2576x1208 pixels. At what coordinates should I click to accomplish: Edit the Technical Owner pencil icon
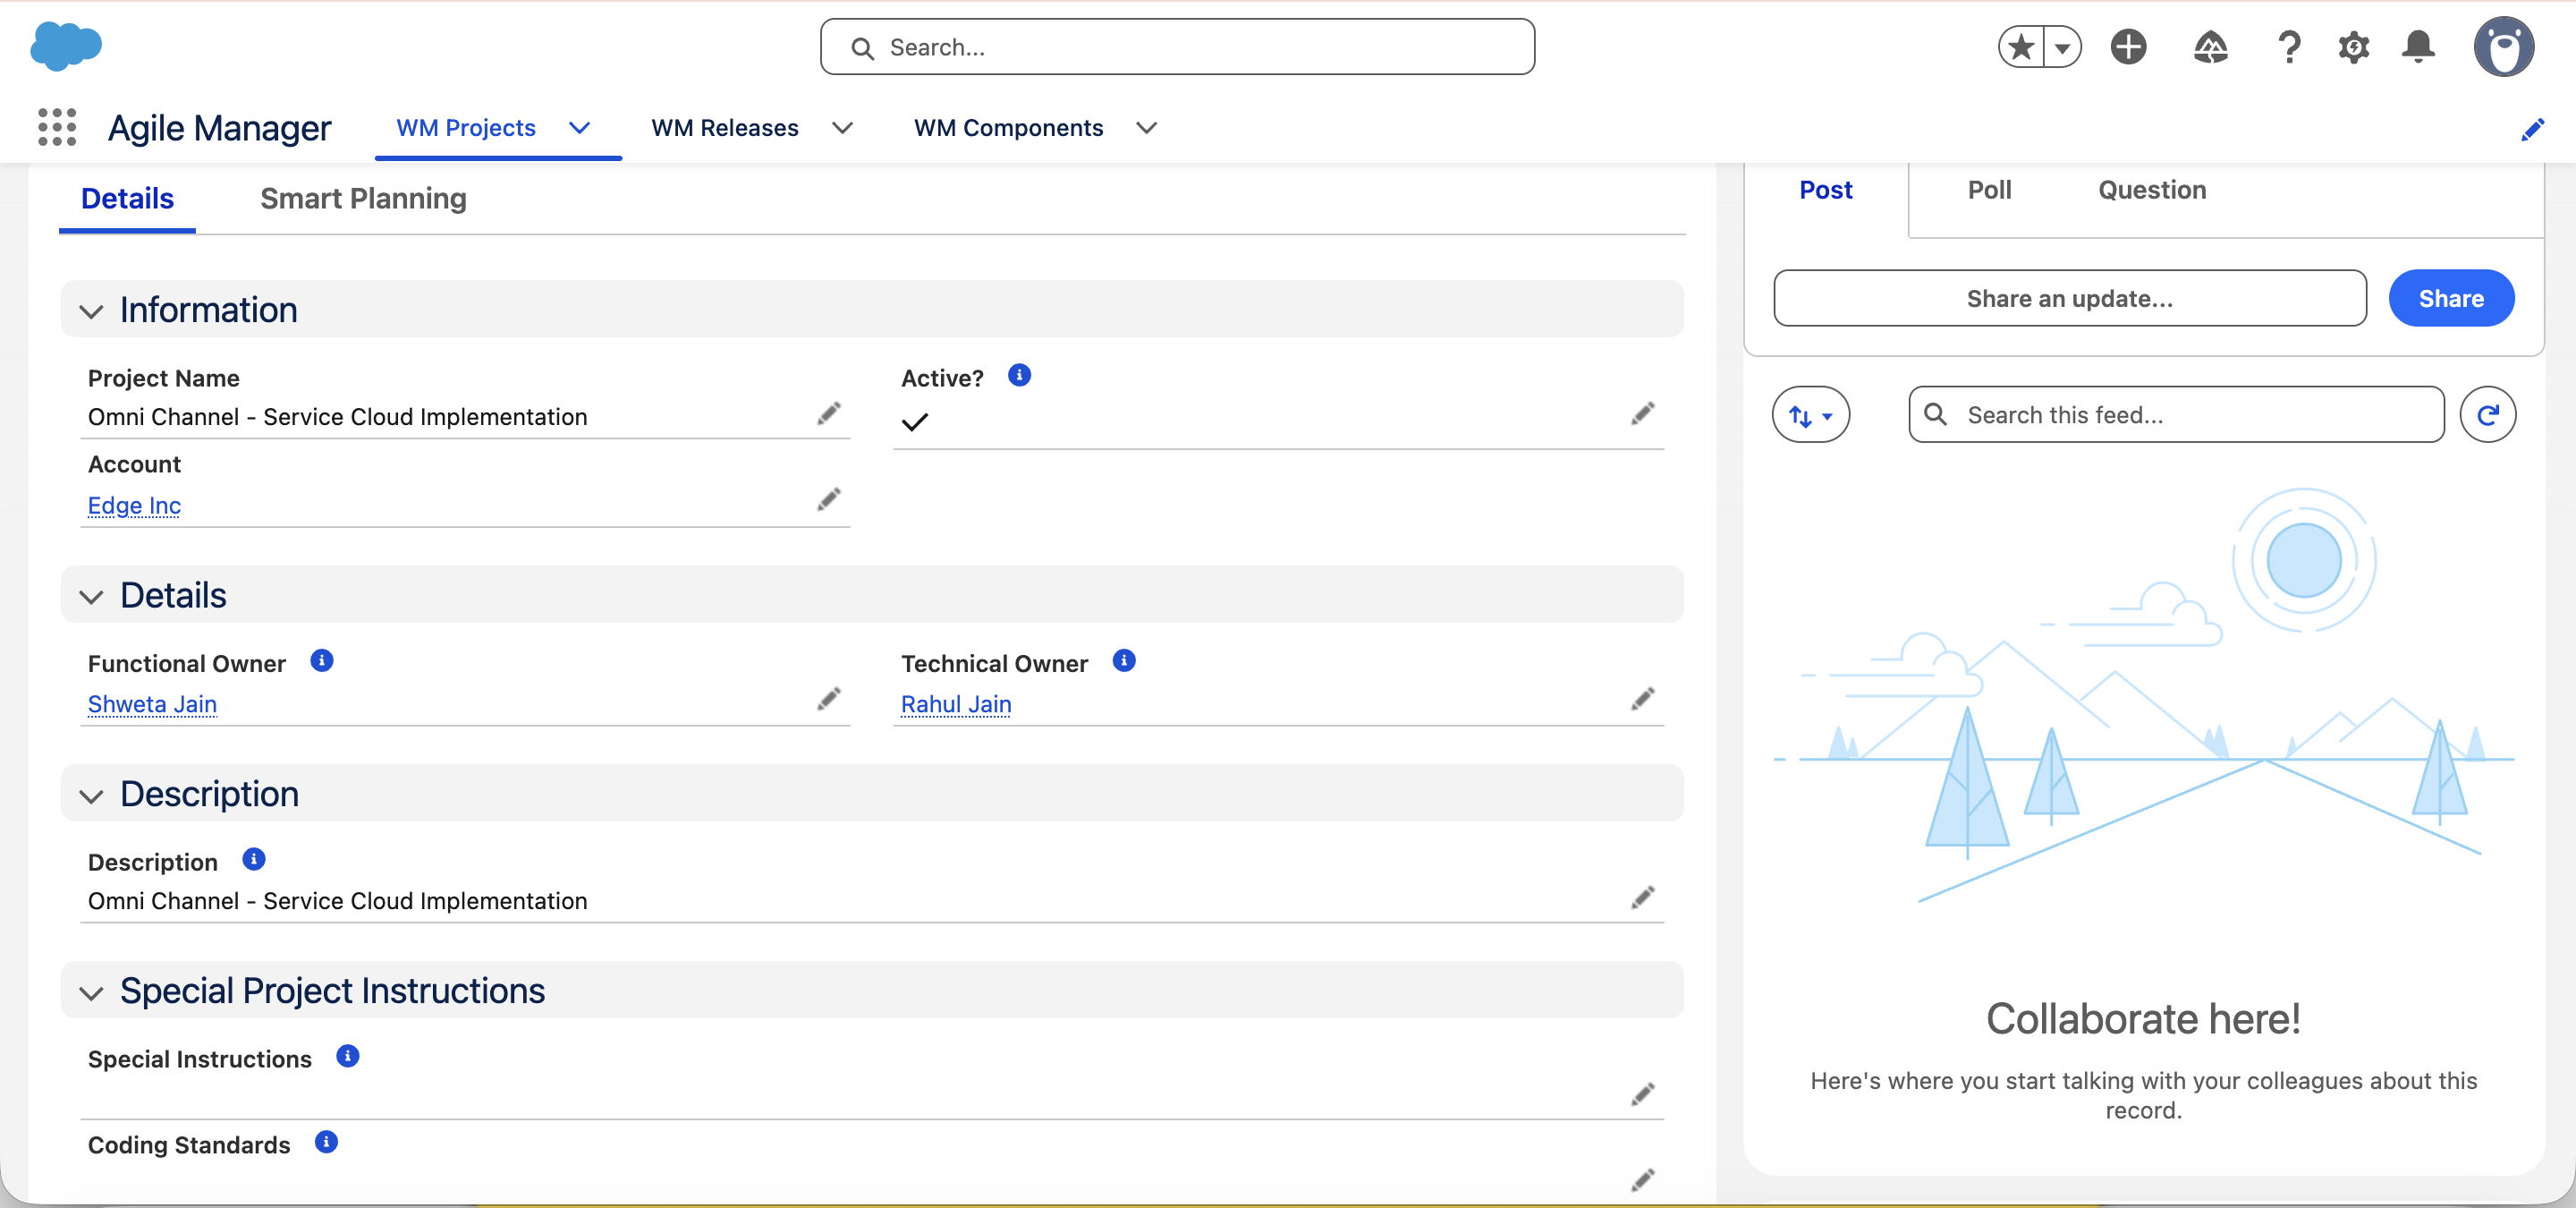(x=1642, y=699)
